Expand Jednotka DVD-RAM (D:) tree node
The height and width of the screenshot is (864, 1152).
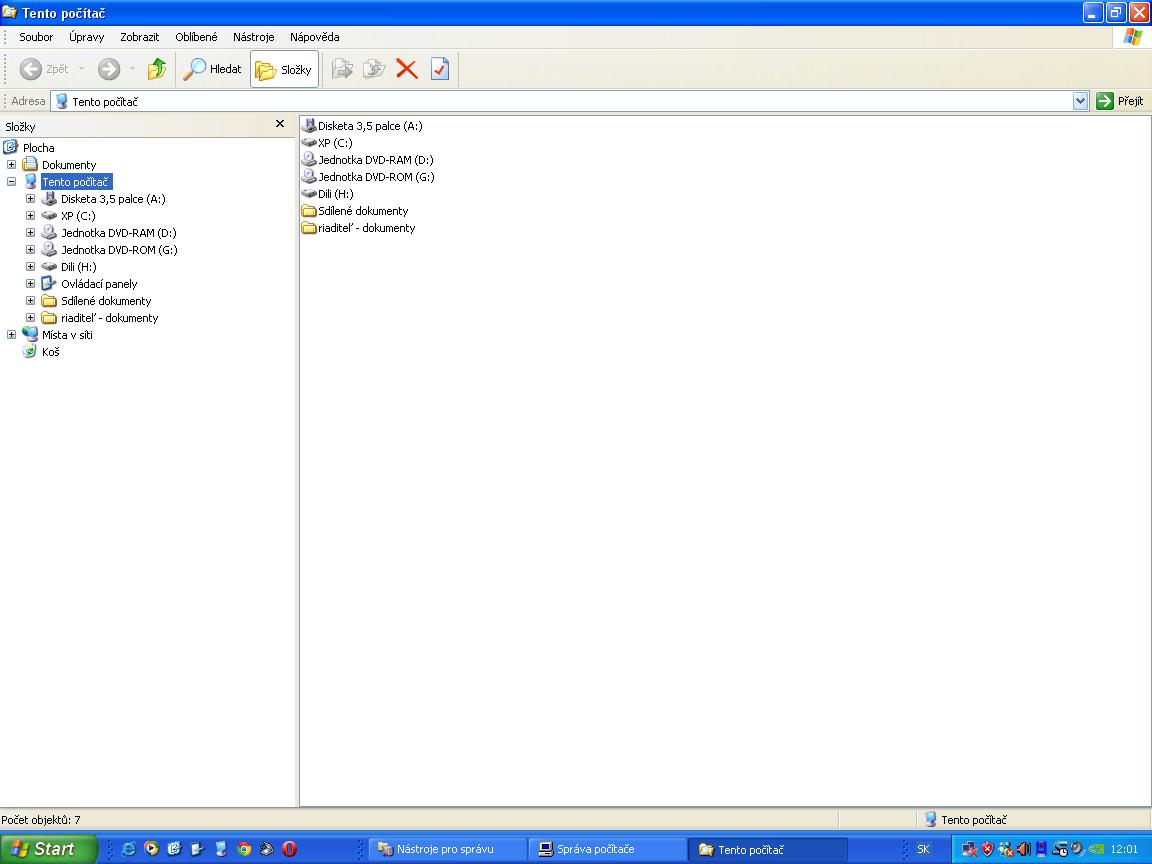tap(30, 232)
